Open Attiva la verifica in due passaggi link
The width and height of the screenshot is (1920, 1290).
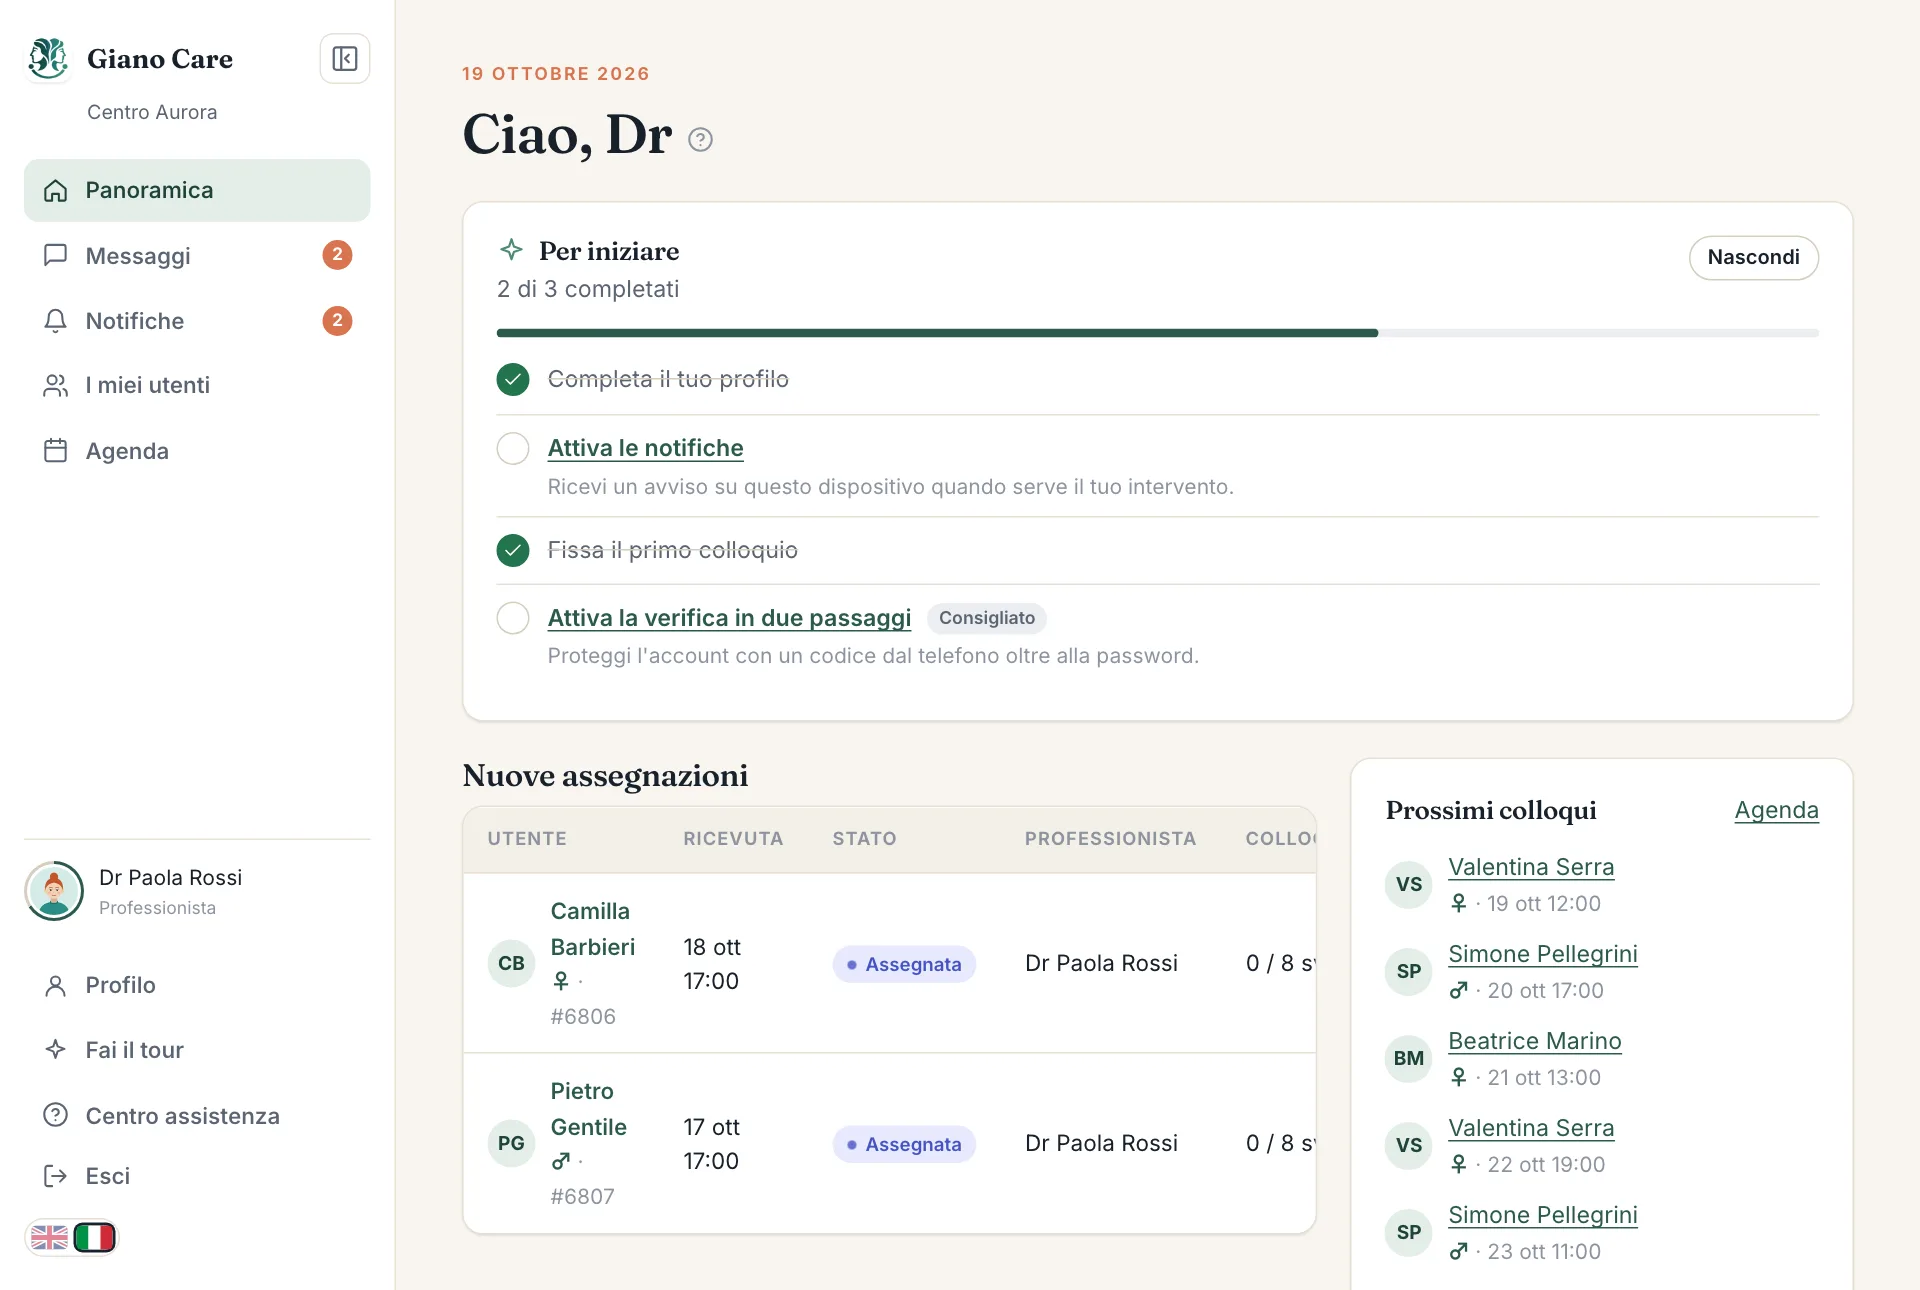click(x=729, y=618)
